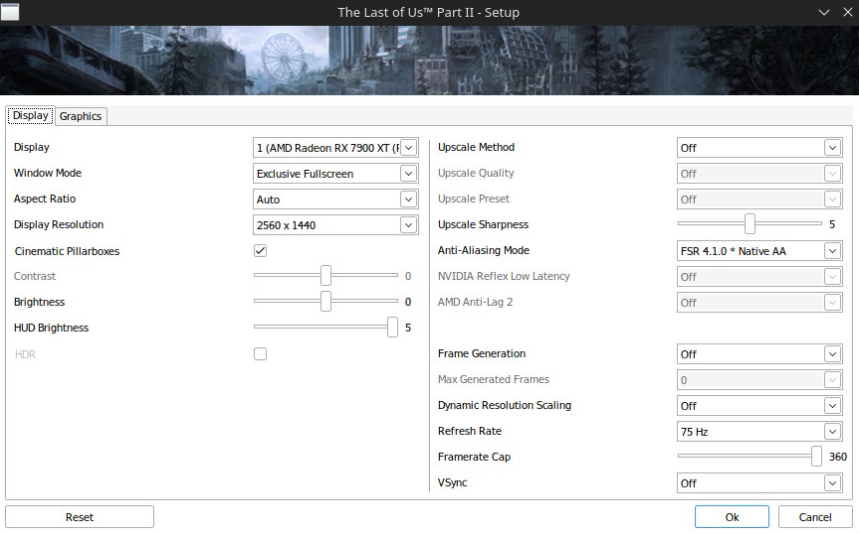Viewport: 859px width, 534px height.
Task: Click the Window Mode label
Action: (48, 173)
